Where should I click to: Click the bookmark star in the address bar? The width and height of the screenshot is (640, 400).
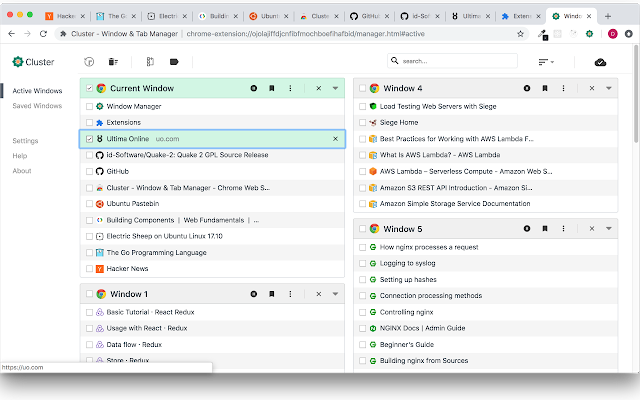520,34
